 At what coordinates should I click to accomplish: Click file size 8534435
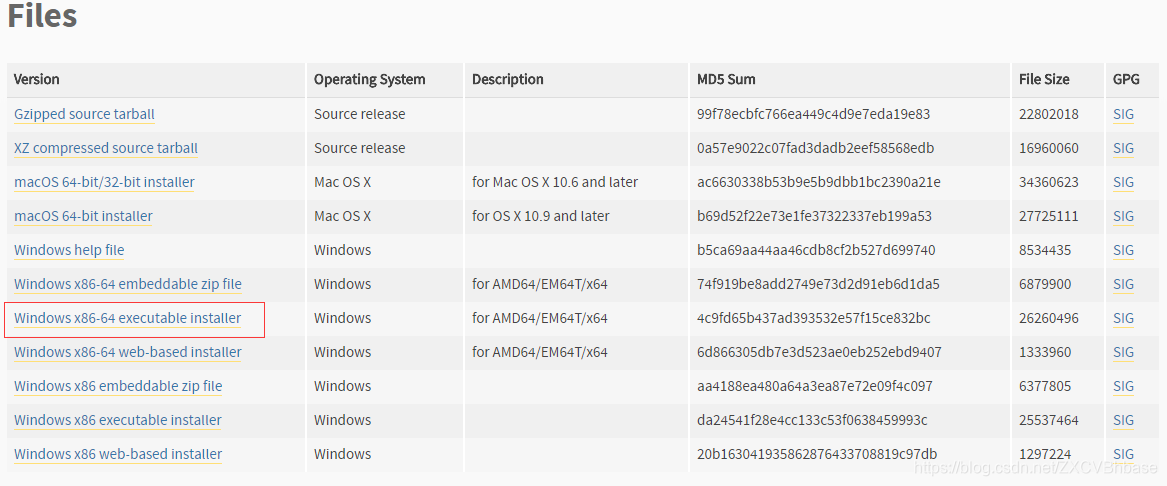click(1046, 250)
